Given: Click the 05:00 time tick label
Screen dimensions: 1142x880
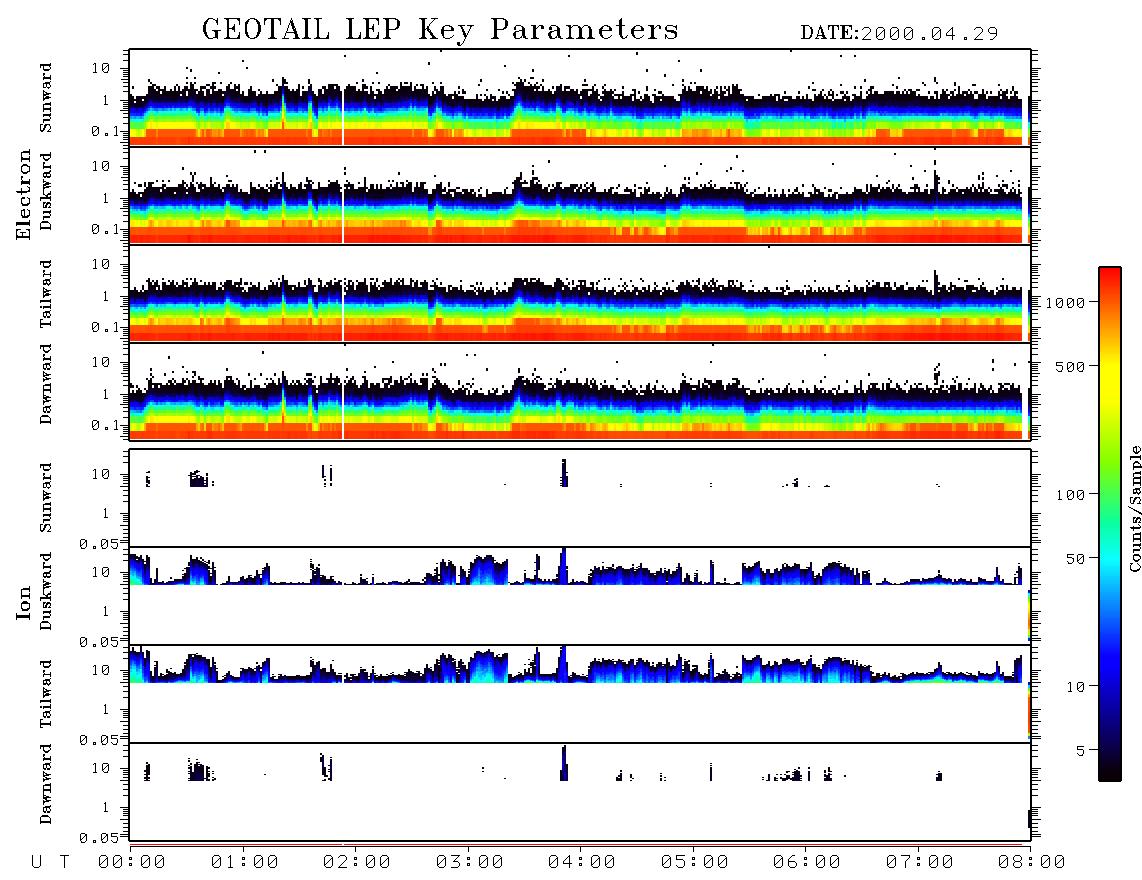Looking at the screenshot, I should pyautogui.click(x=695, y=862).
